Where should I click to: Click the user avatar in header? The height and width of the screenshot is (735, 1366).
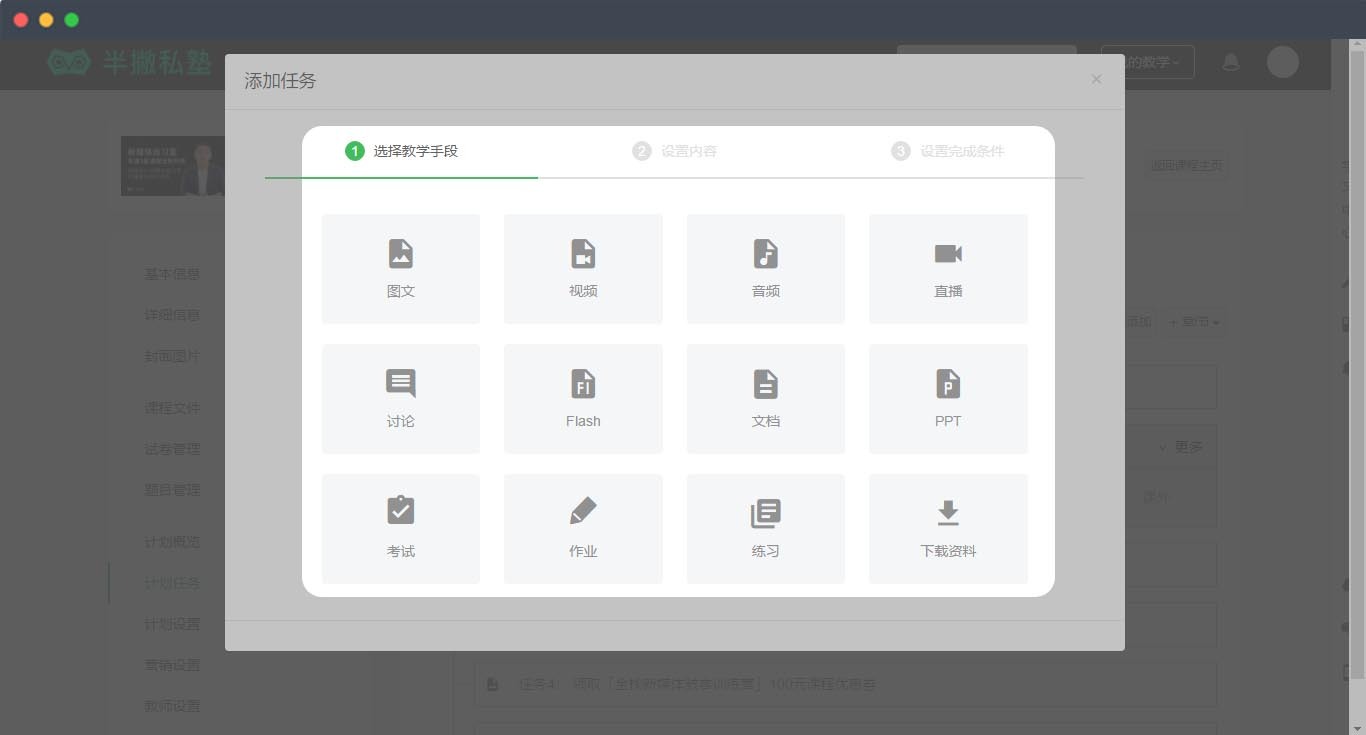(x=1282, y=62)
